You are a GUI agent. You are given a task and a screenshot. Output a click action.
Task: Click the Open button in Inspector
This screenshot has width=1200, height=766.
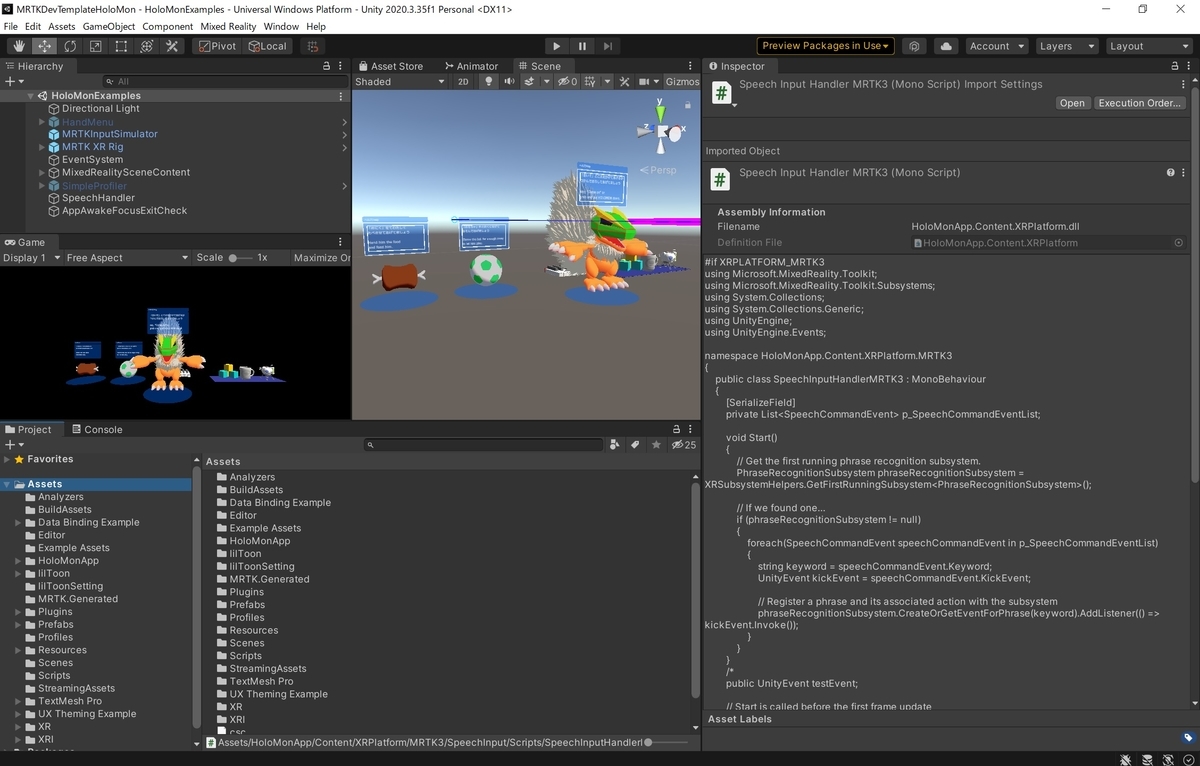click(1072, 103)
